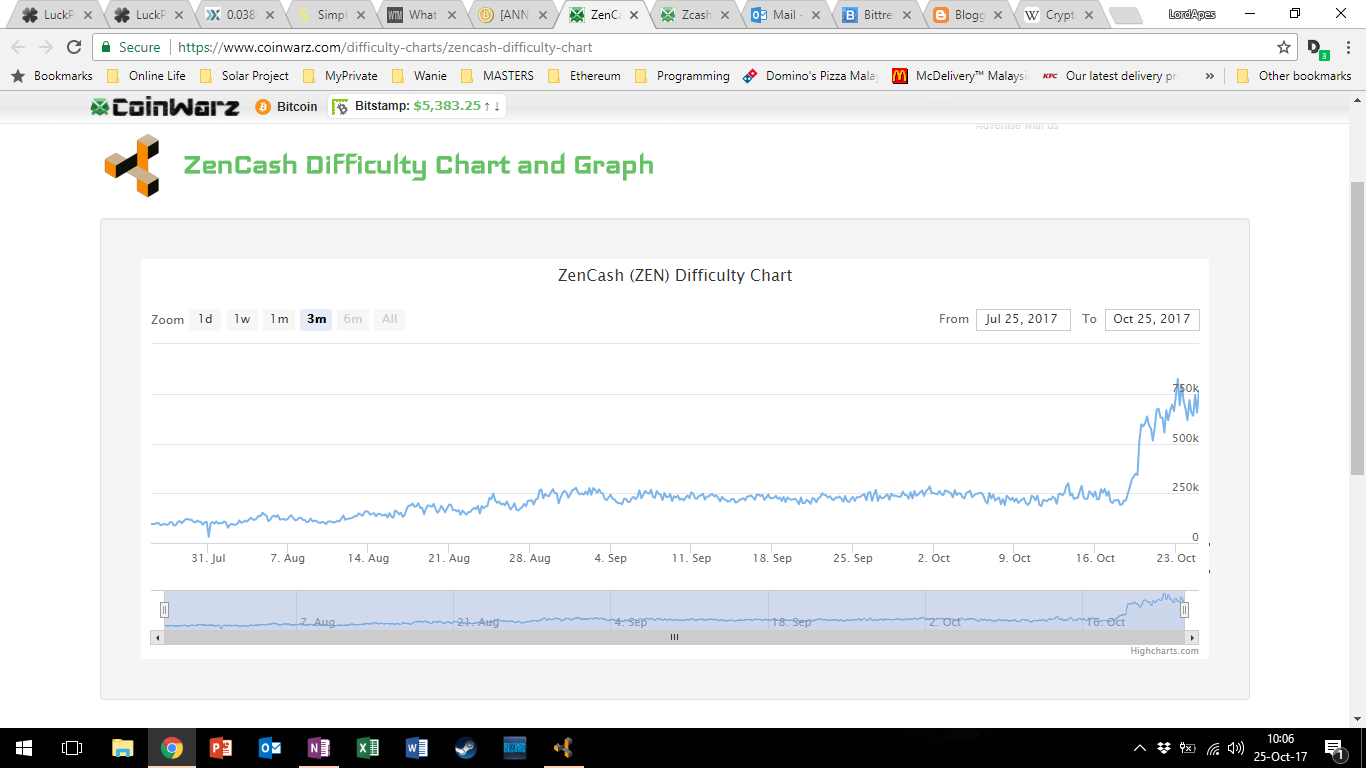Click the volume speaker tray icon
This screenshot has height=768, width=1366.
[1236, 748]
